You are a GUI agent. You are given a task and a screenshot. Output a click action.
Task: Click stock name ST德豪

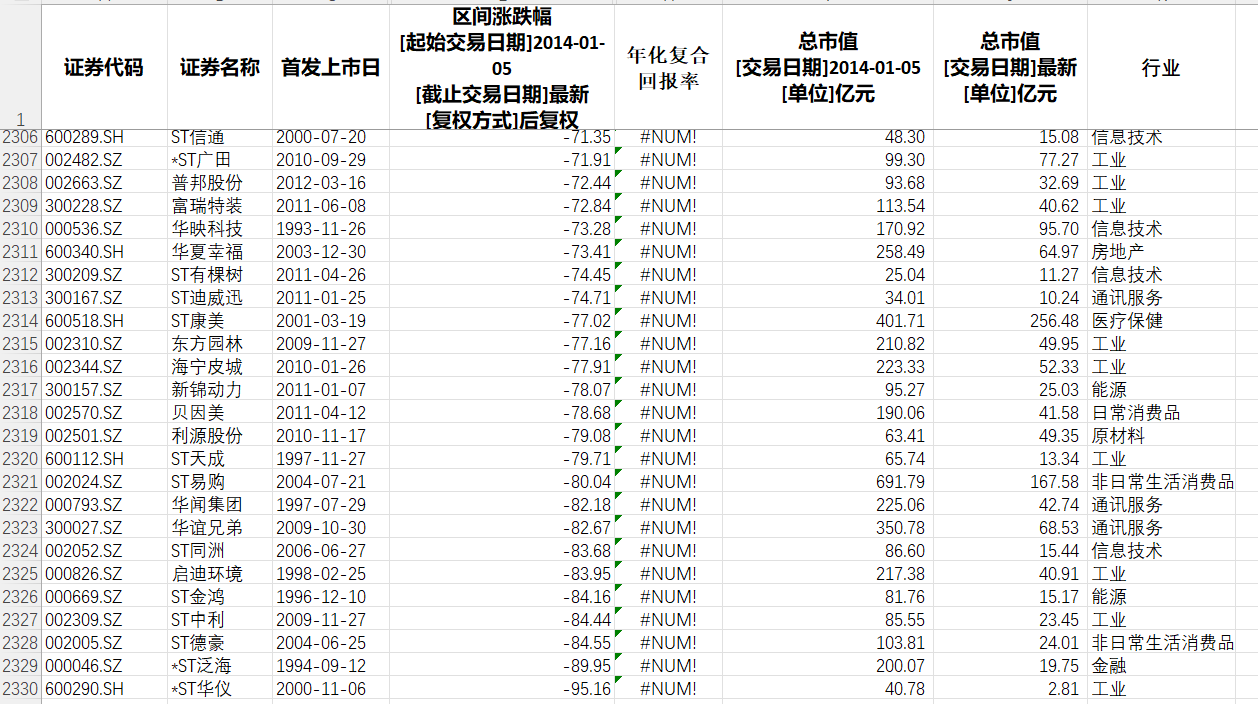[x=198, y=643]
